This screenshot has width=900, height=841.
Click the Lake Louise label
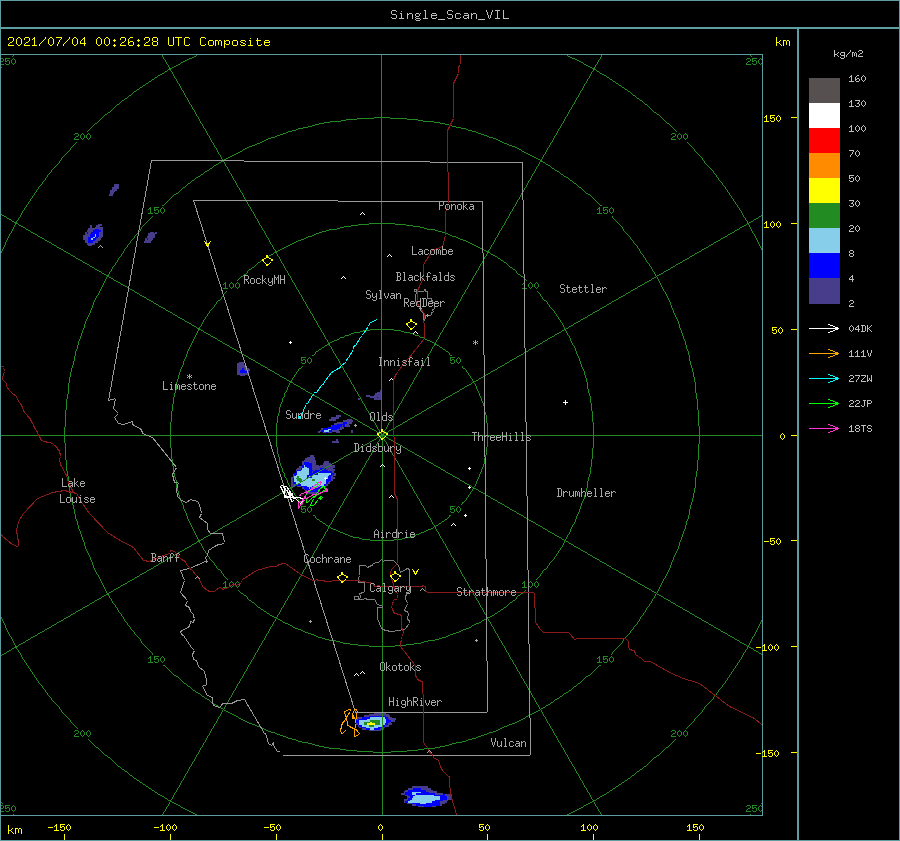click(x=77, y=491)
